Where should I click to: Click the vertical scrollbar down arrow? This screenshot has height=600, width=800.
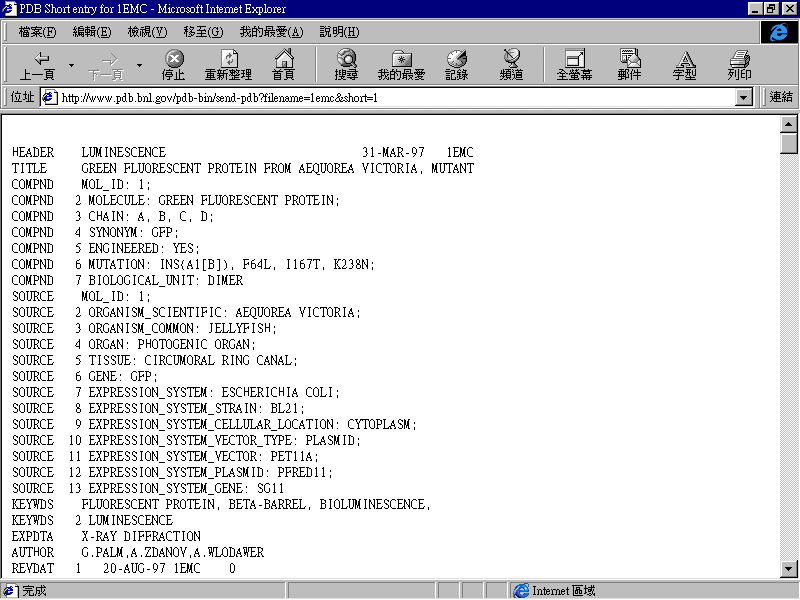789,570
